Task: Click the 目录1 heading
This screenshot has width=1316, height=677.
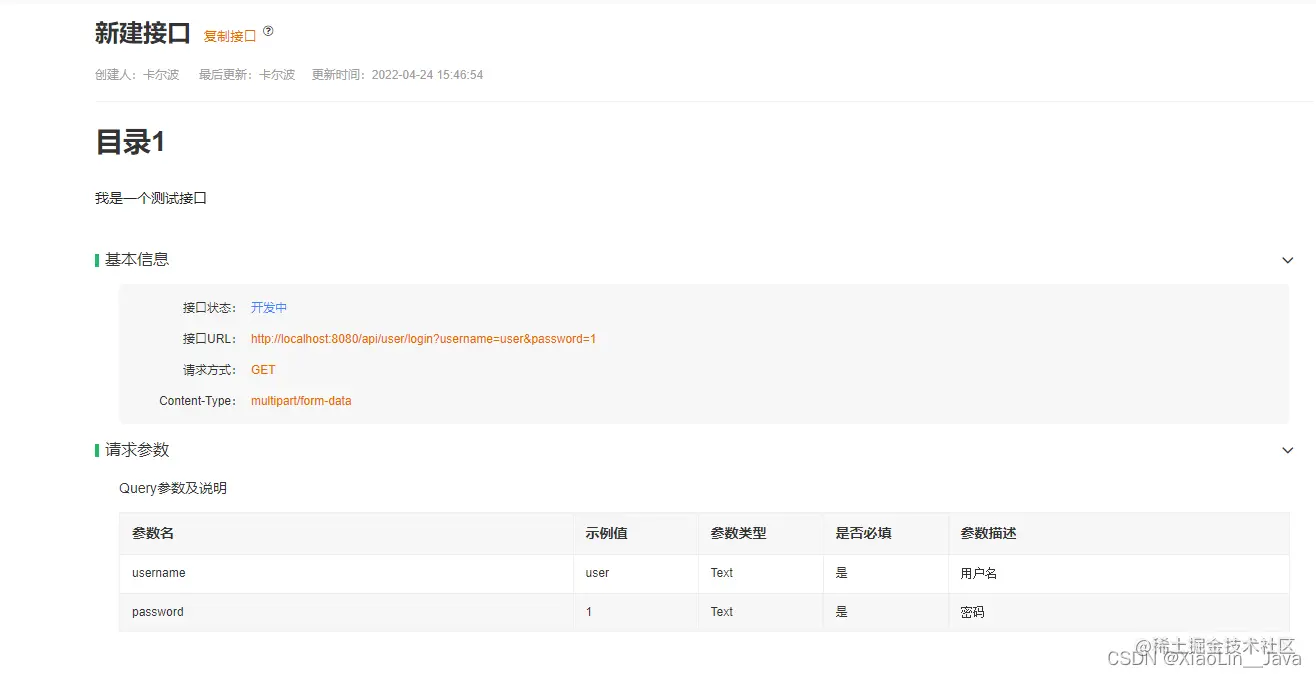Action: tap(130, 142)
